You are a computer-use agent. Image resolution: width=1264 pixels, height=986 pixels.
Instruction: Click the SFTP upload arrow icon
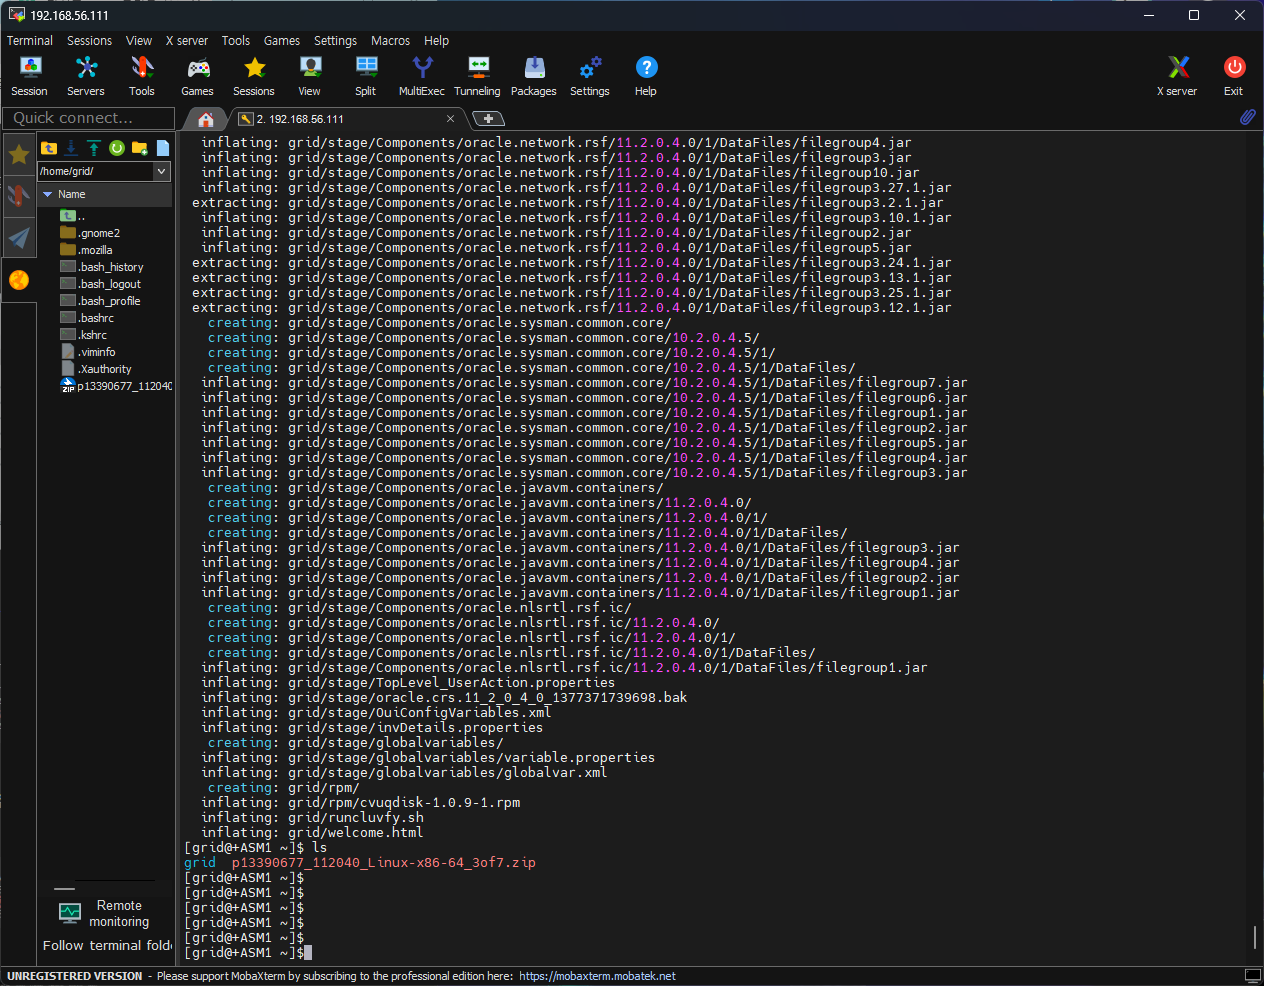pos(94,148)
